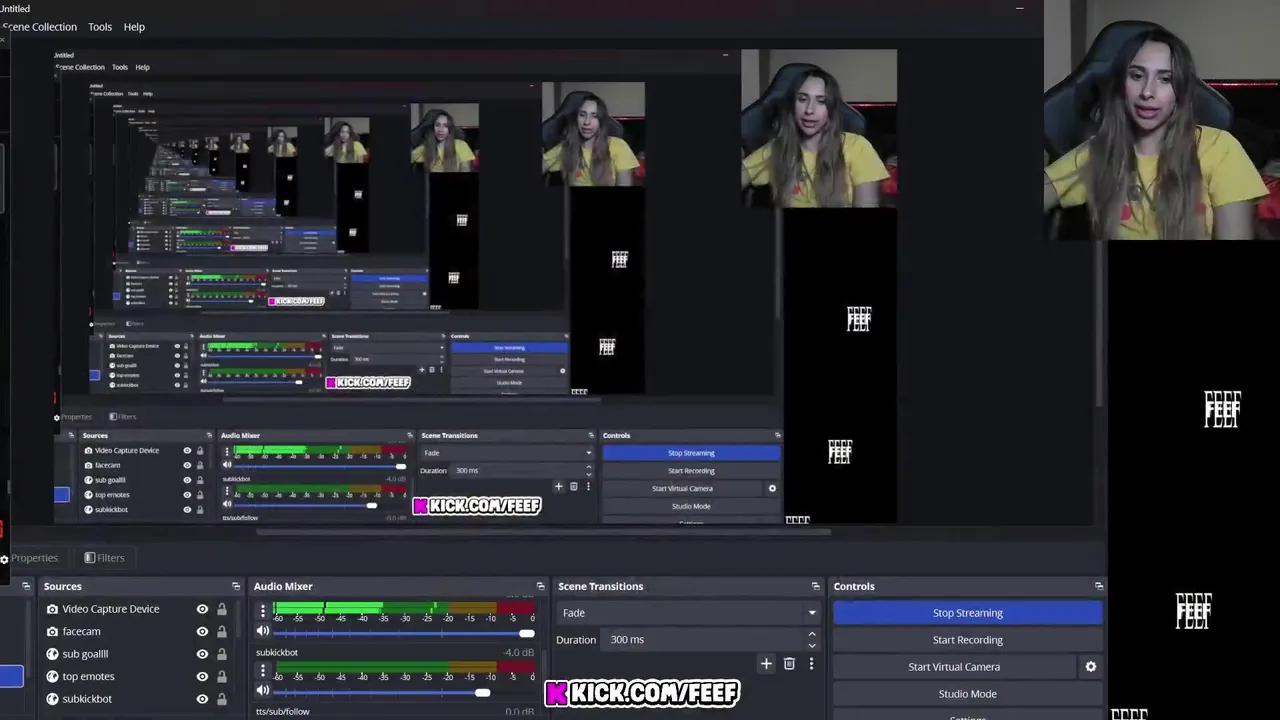Open virtual camera settings gear
Viewport: 1280px width, 720px height.
[1090, 667]
